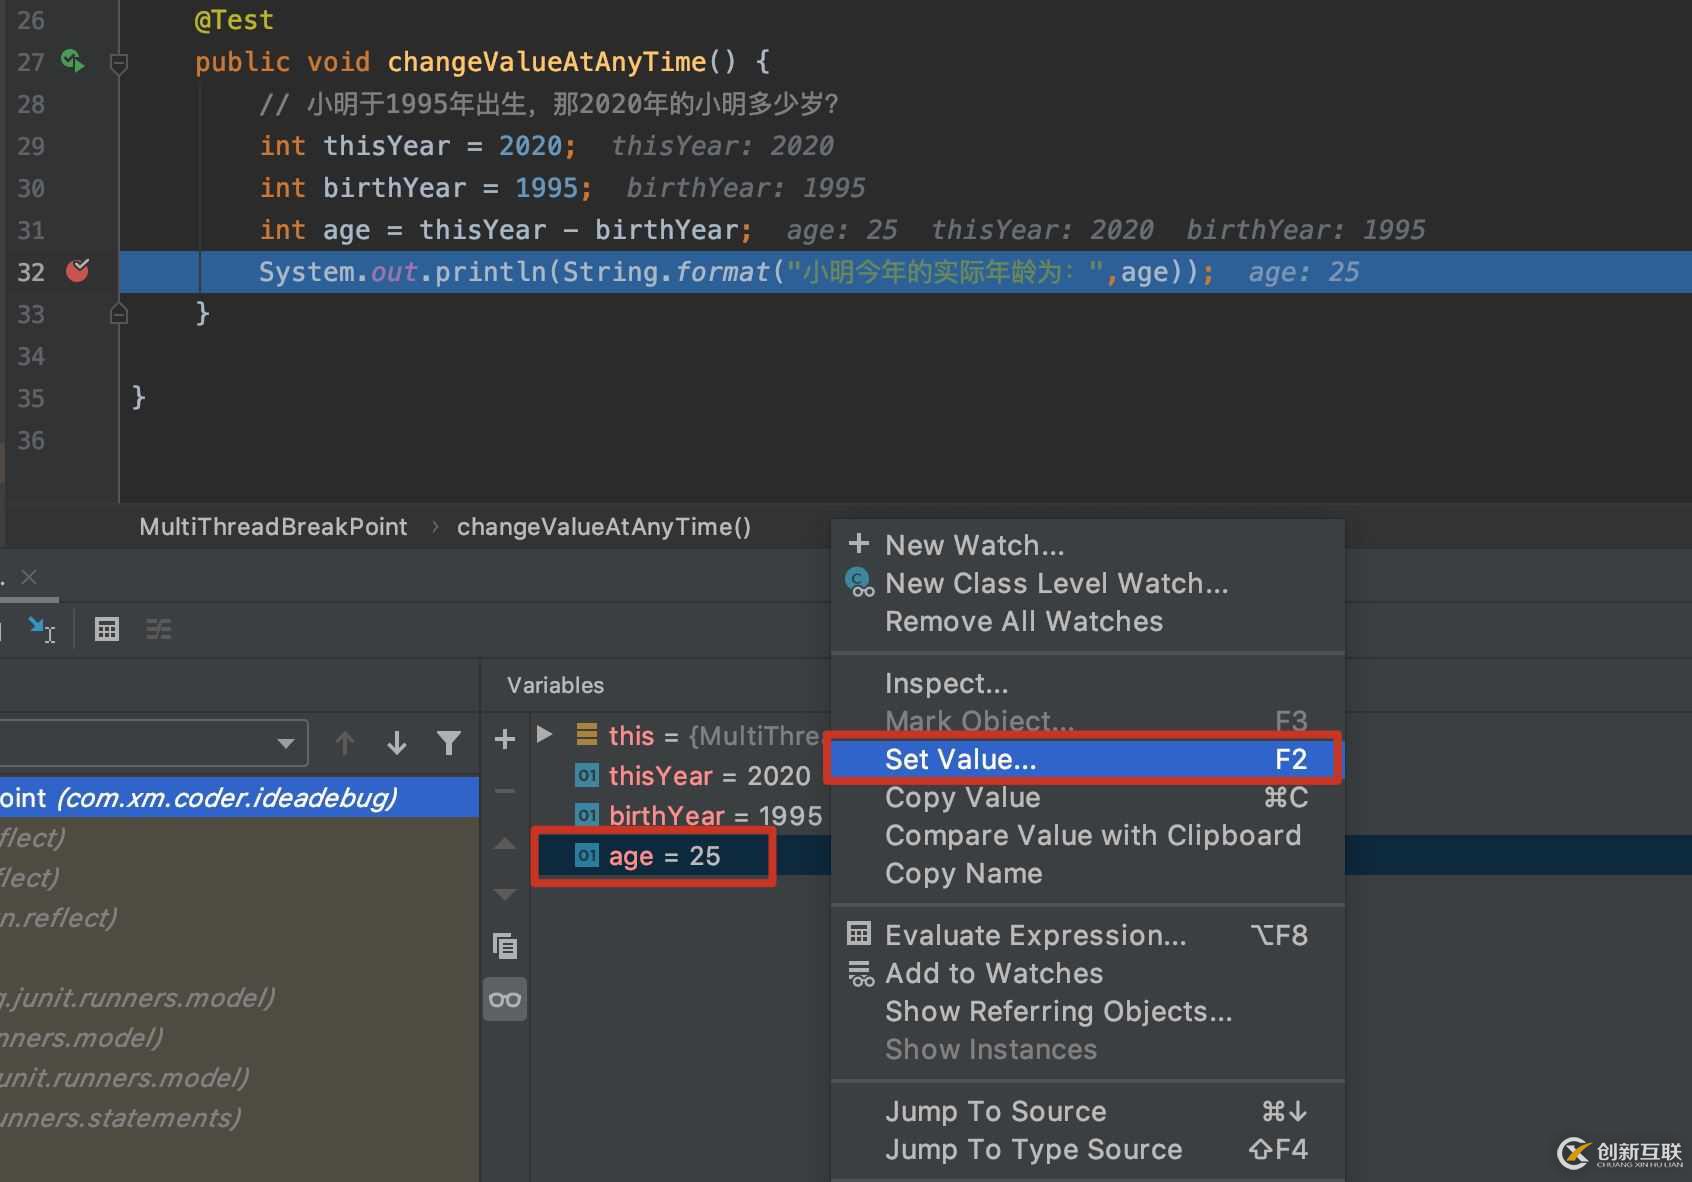
Task: Click line number 30 in the gutter
Action: [x=31, y=188]
